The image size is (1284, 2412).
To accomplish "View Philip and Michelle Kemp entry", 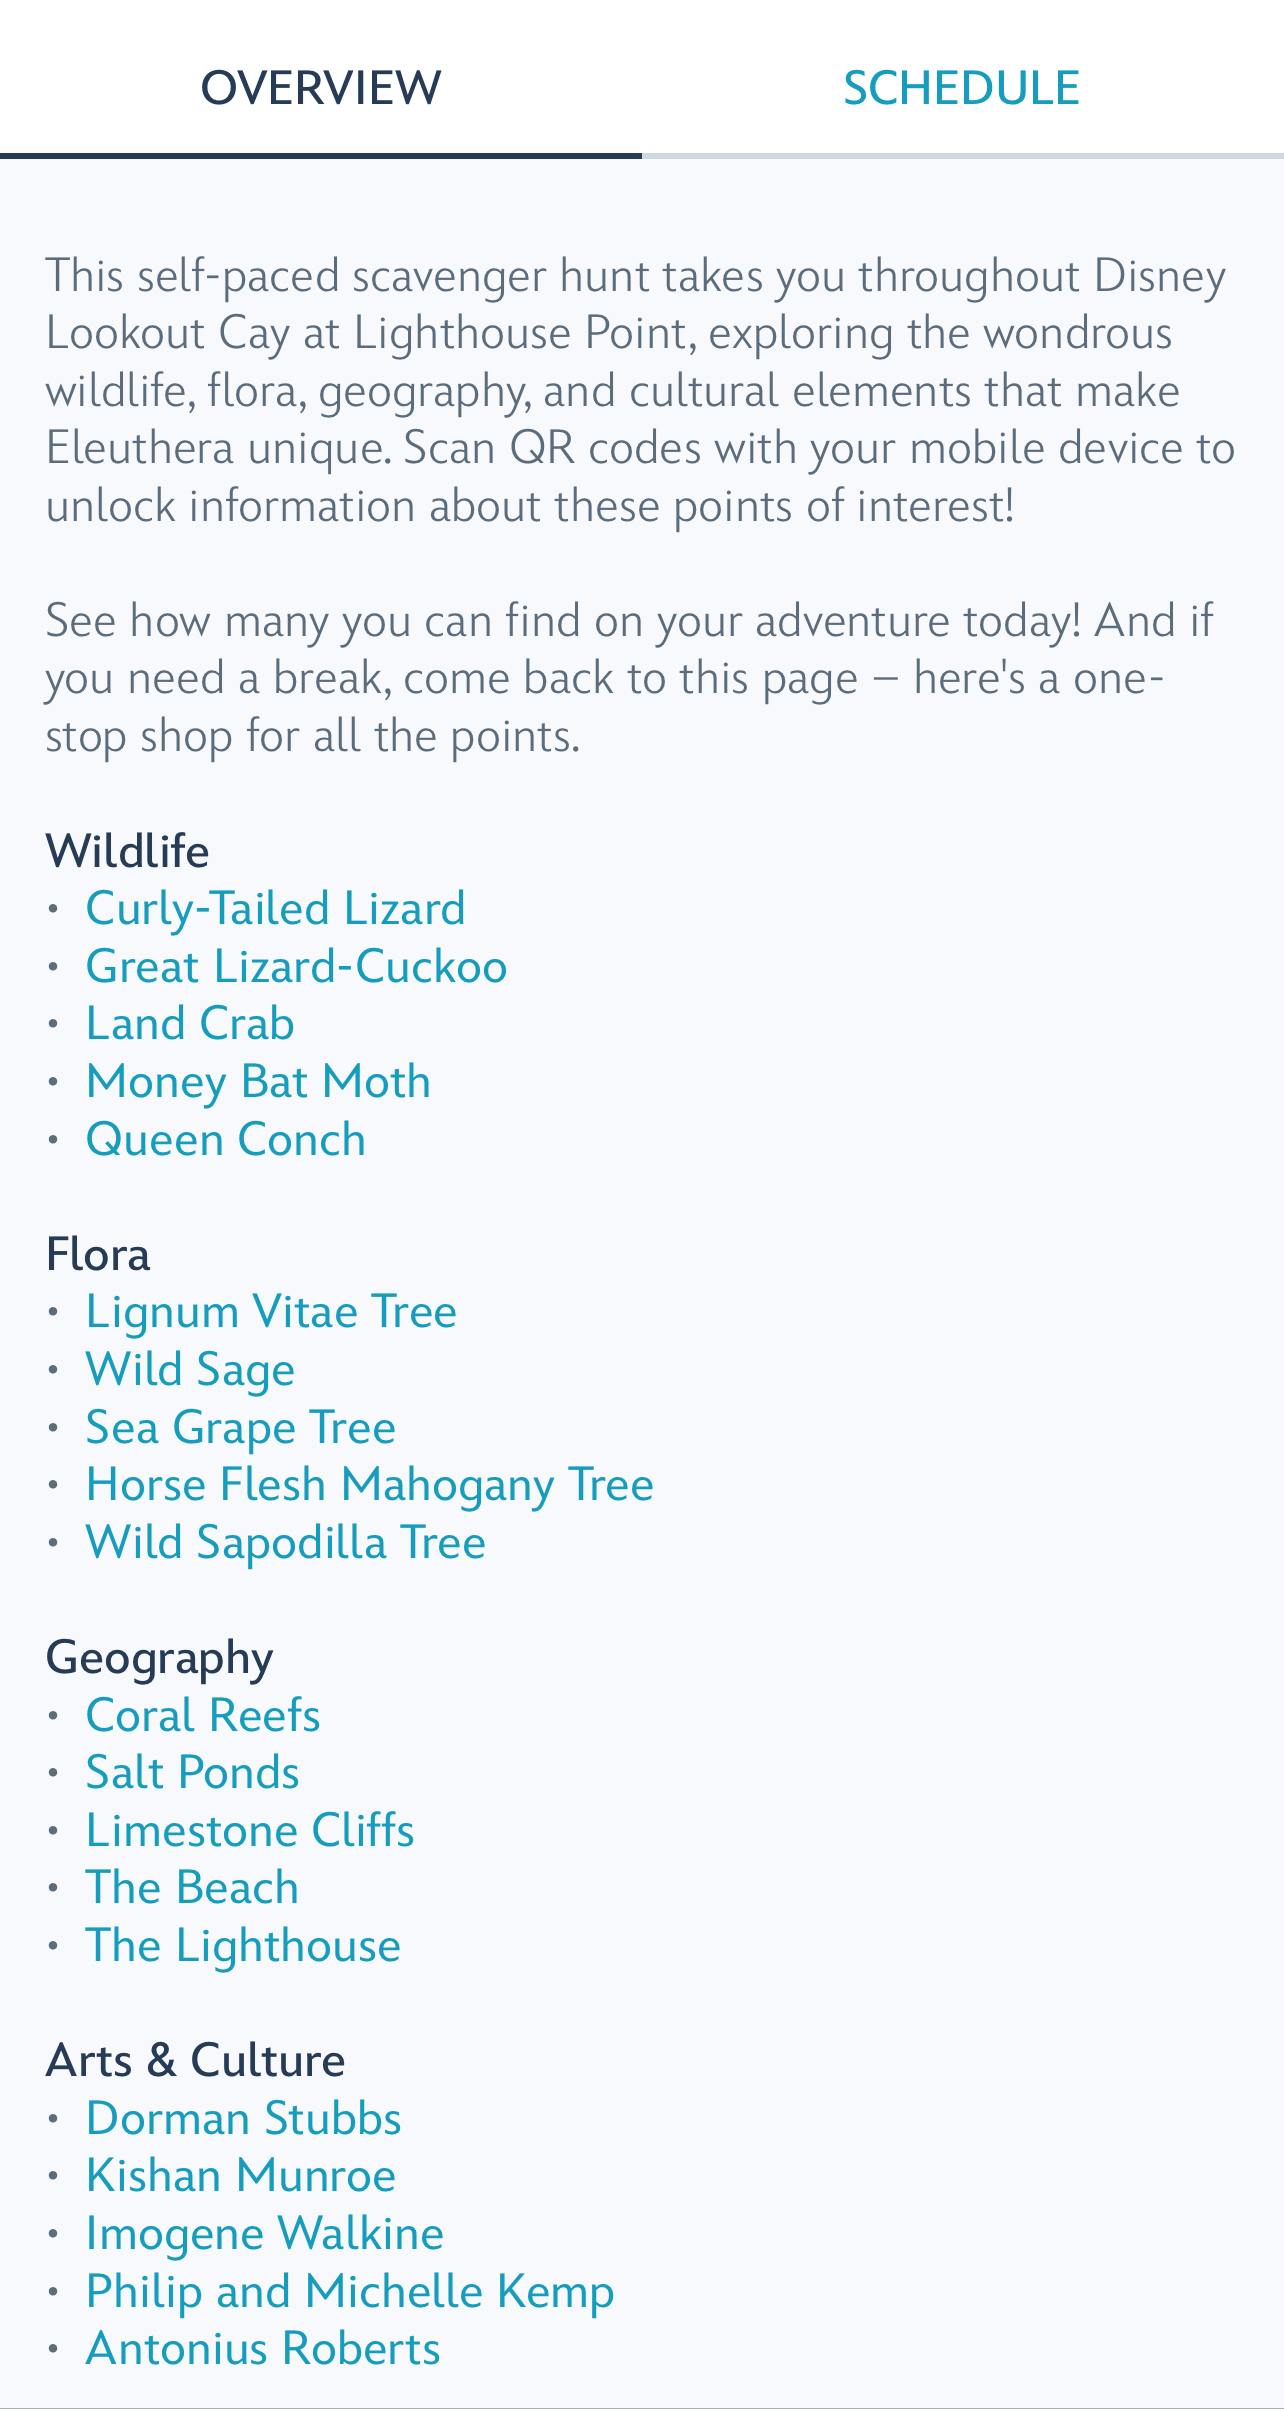I will click(x=350, y=2292).
